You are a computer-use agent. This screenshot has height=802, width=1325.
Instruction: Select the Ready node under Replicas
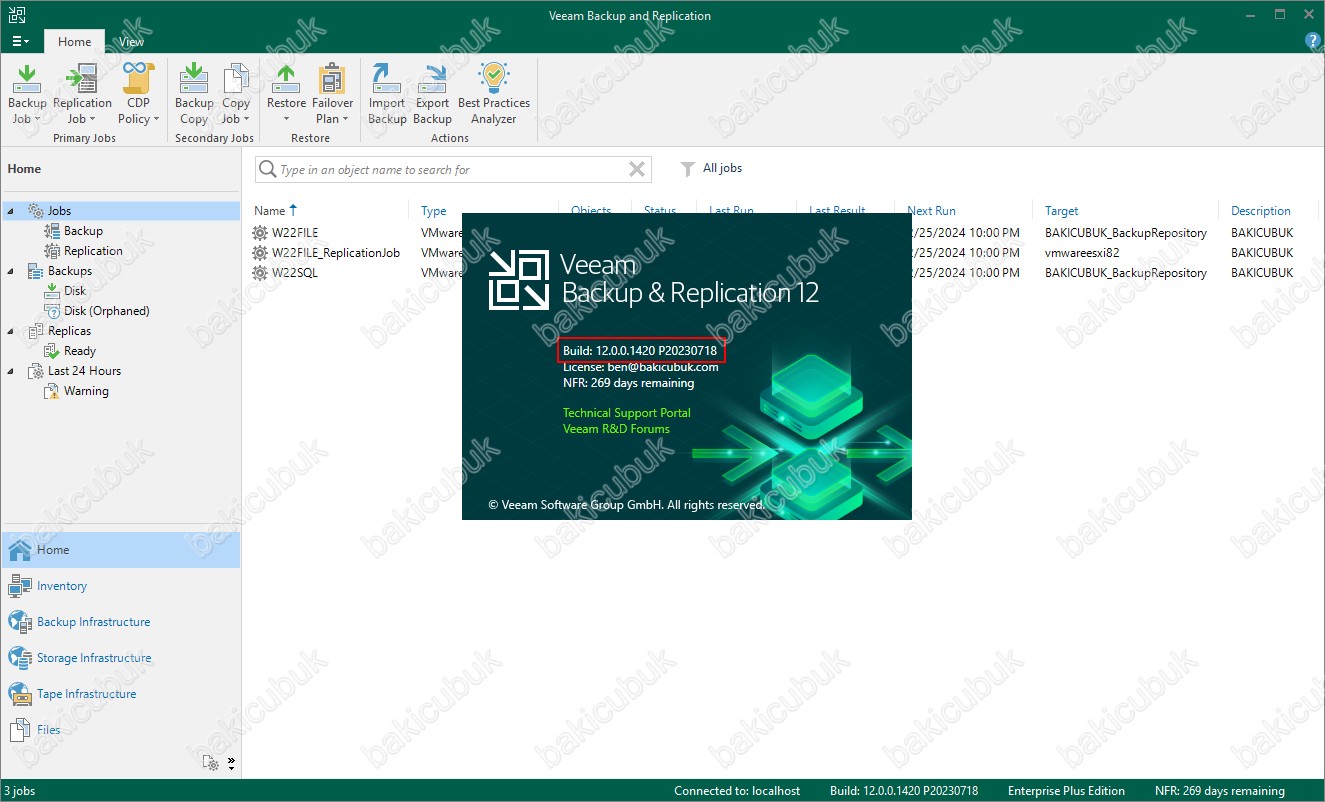[80, 351]
